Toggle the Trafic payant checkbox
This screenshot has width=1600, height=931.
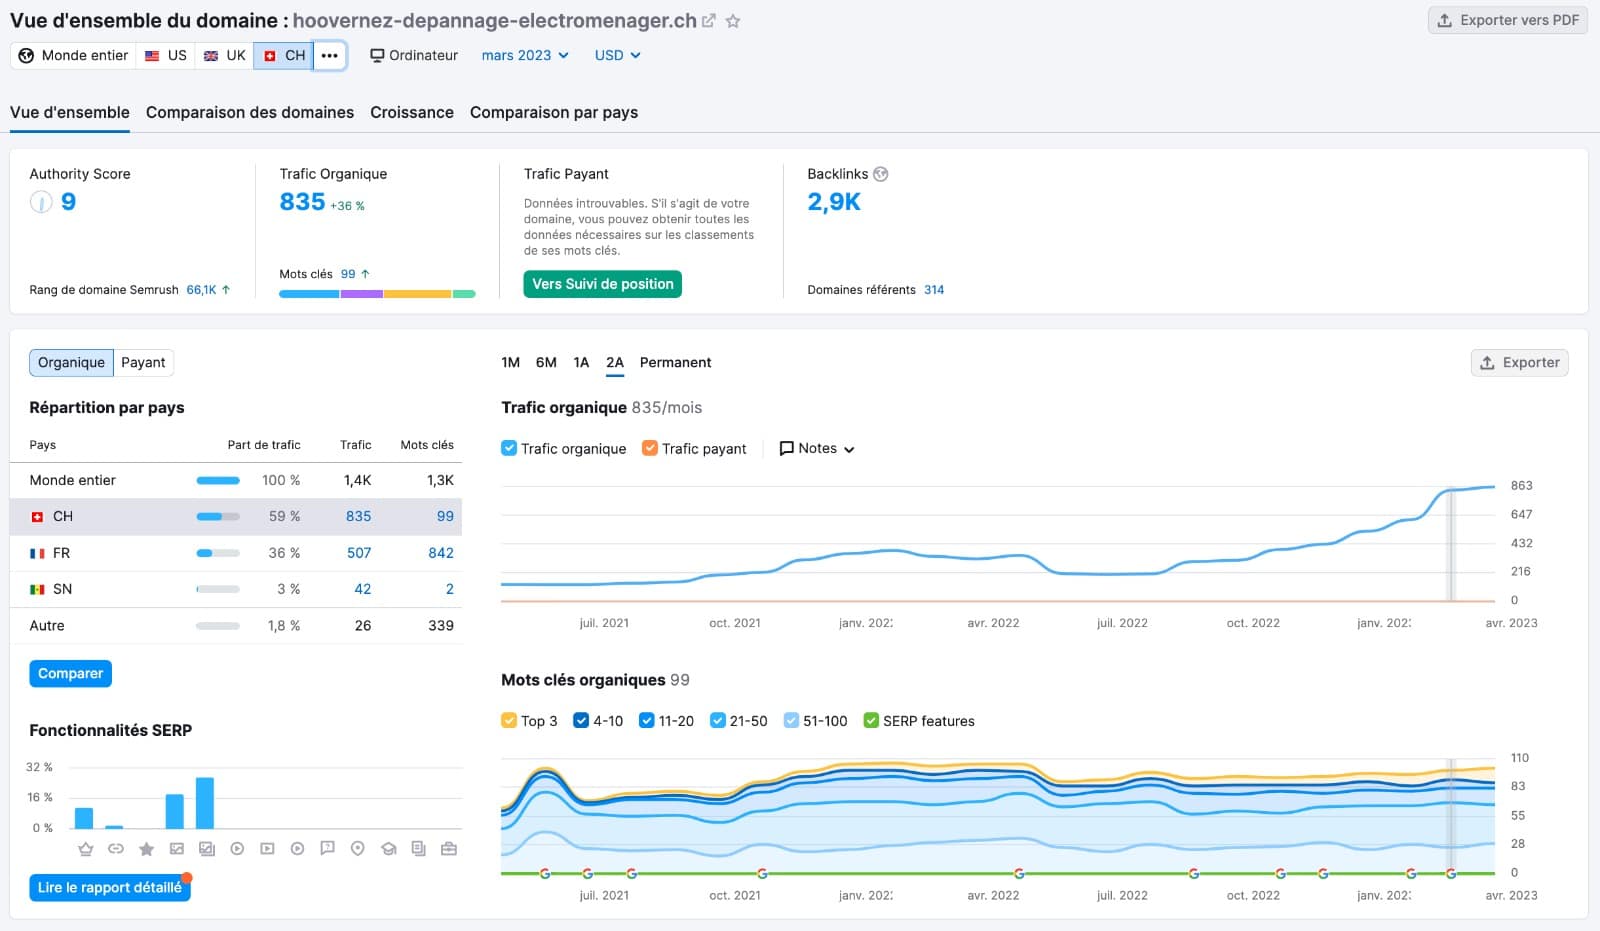pyautogui.click(x=650, y=448)
